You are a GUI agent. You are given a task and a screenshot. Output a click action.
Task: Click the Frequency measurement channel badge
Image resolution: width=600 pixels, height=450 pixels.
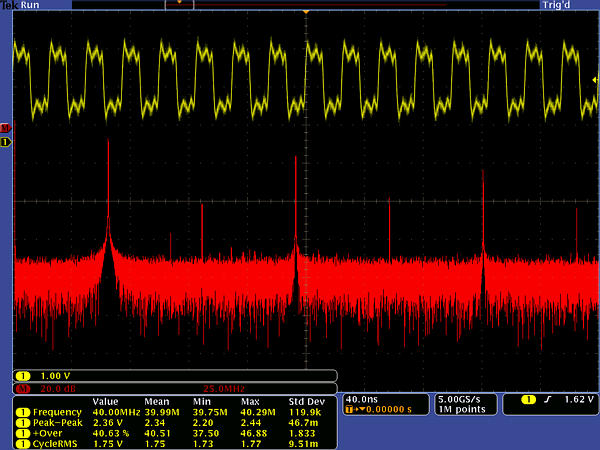coord(22,412)
